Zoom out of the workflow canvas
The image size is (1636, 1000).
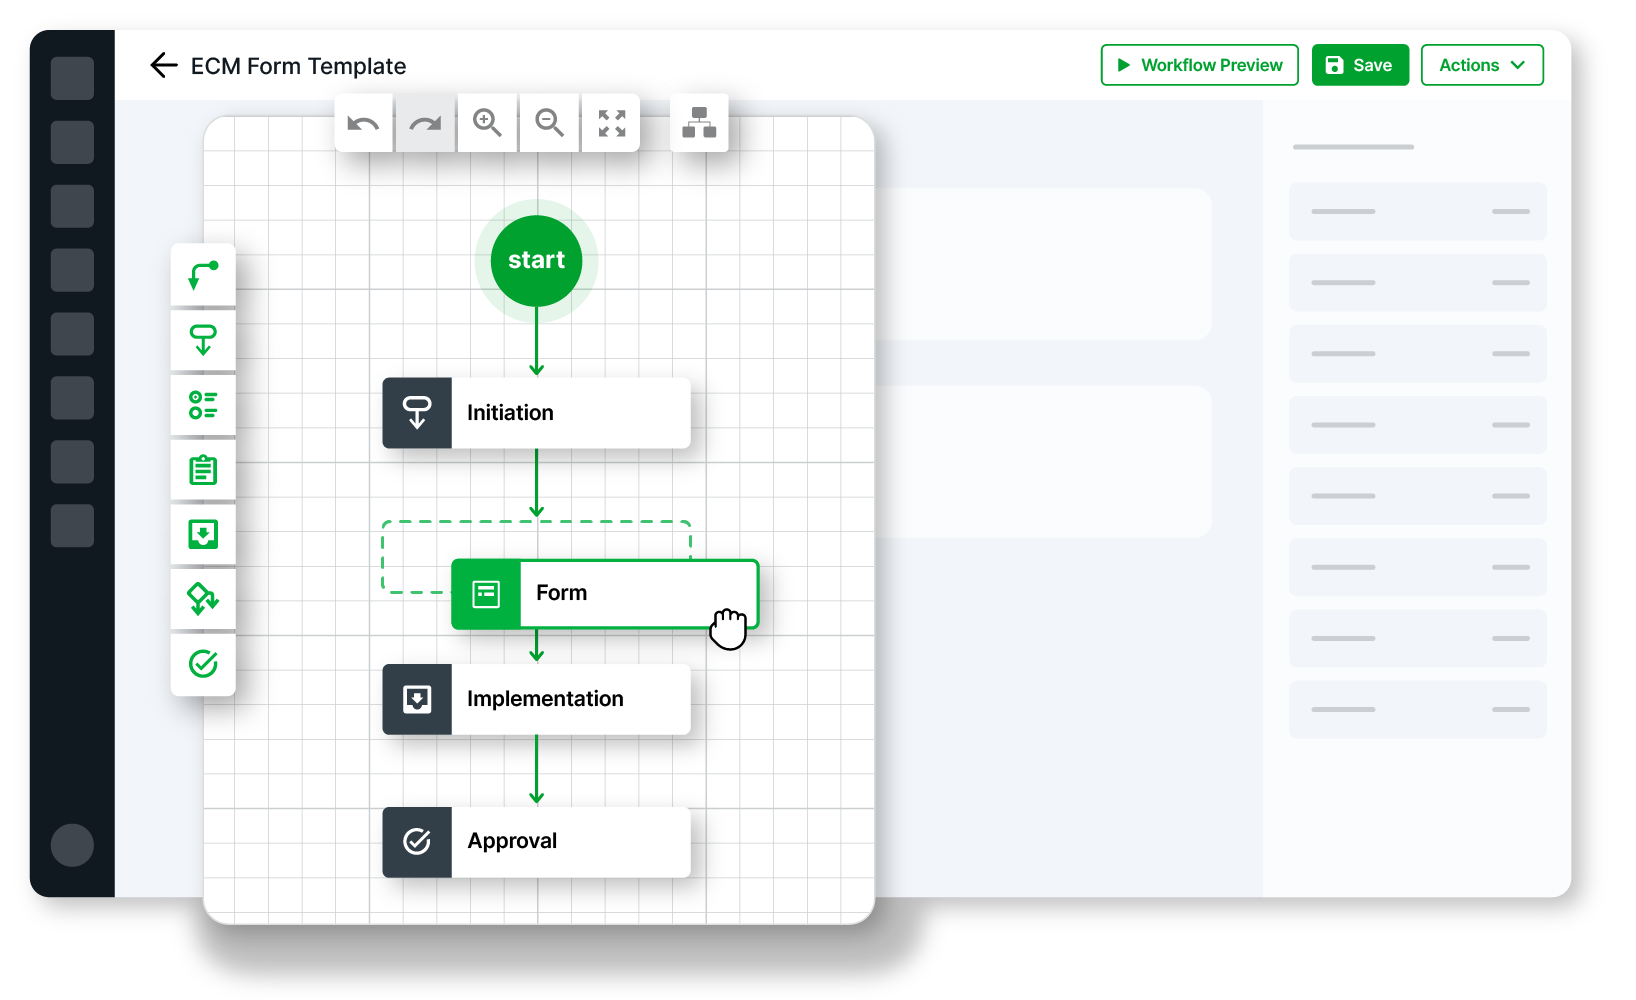coord(549,123)
